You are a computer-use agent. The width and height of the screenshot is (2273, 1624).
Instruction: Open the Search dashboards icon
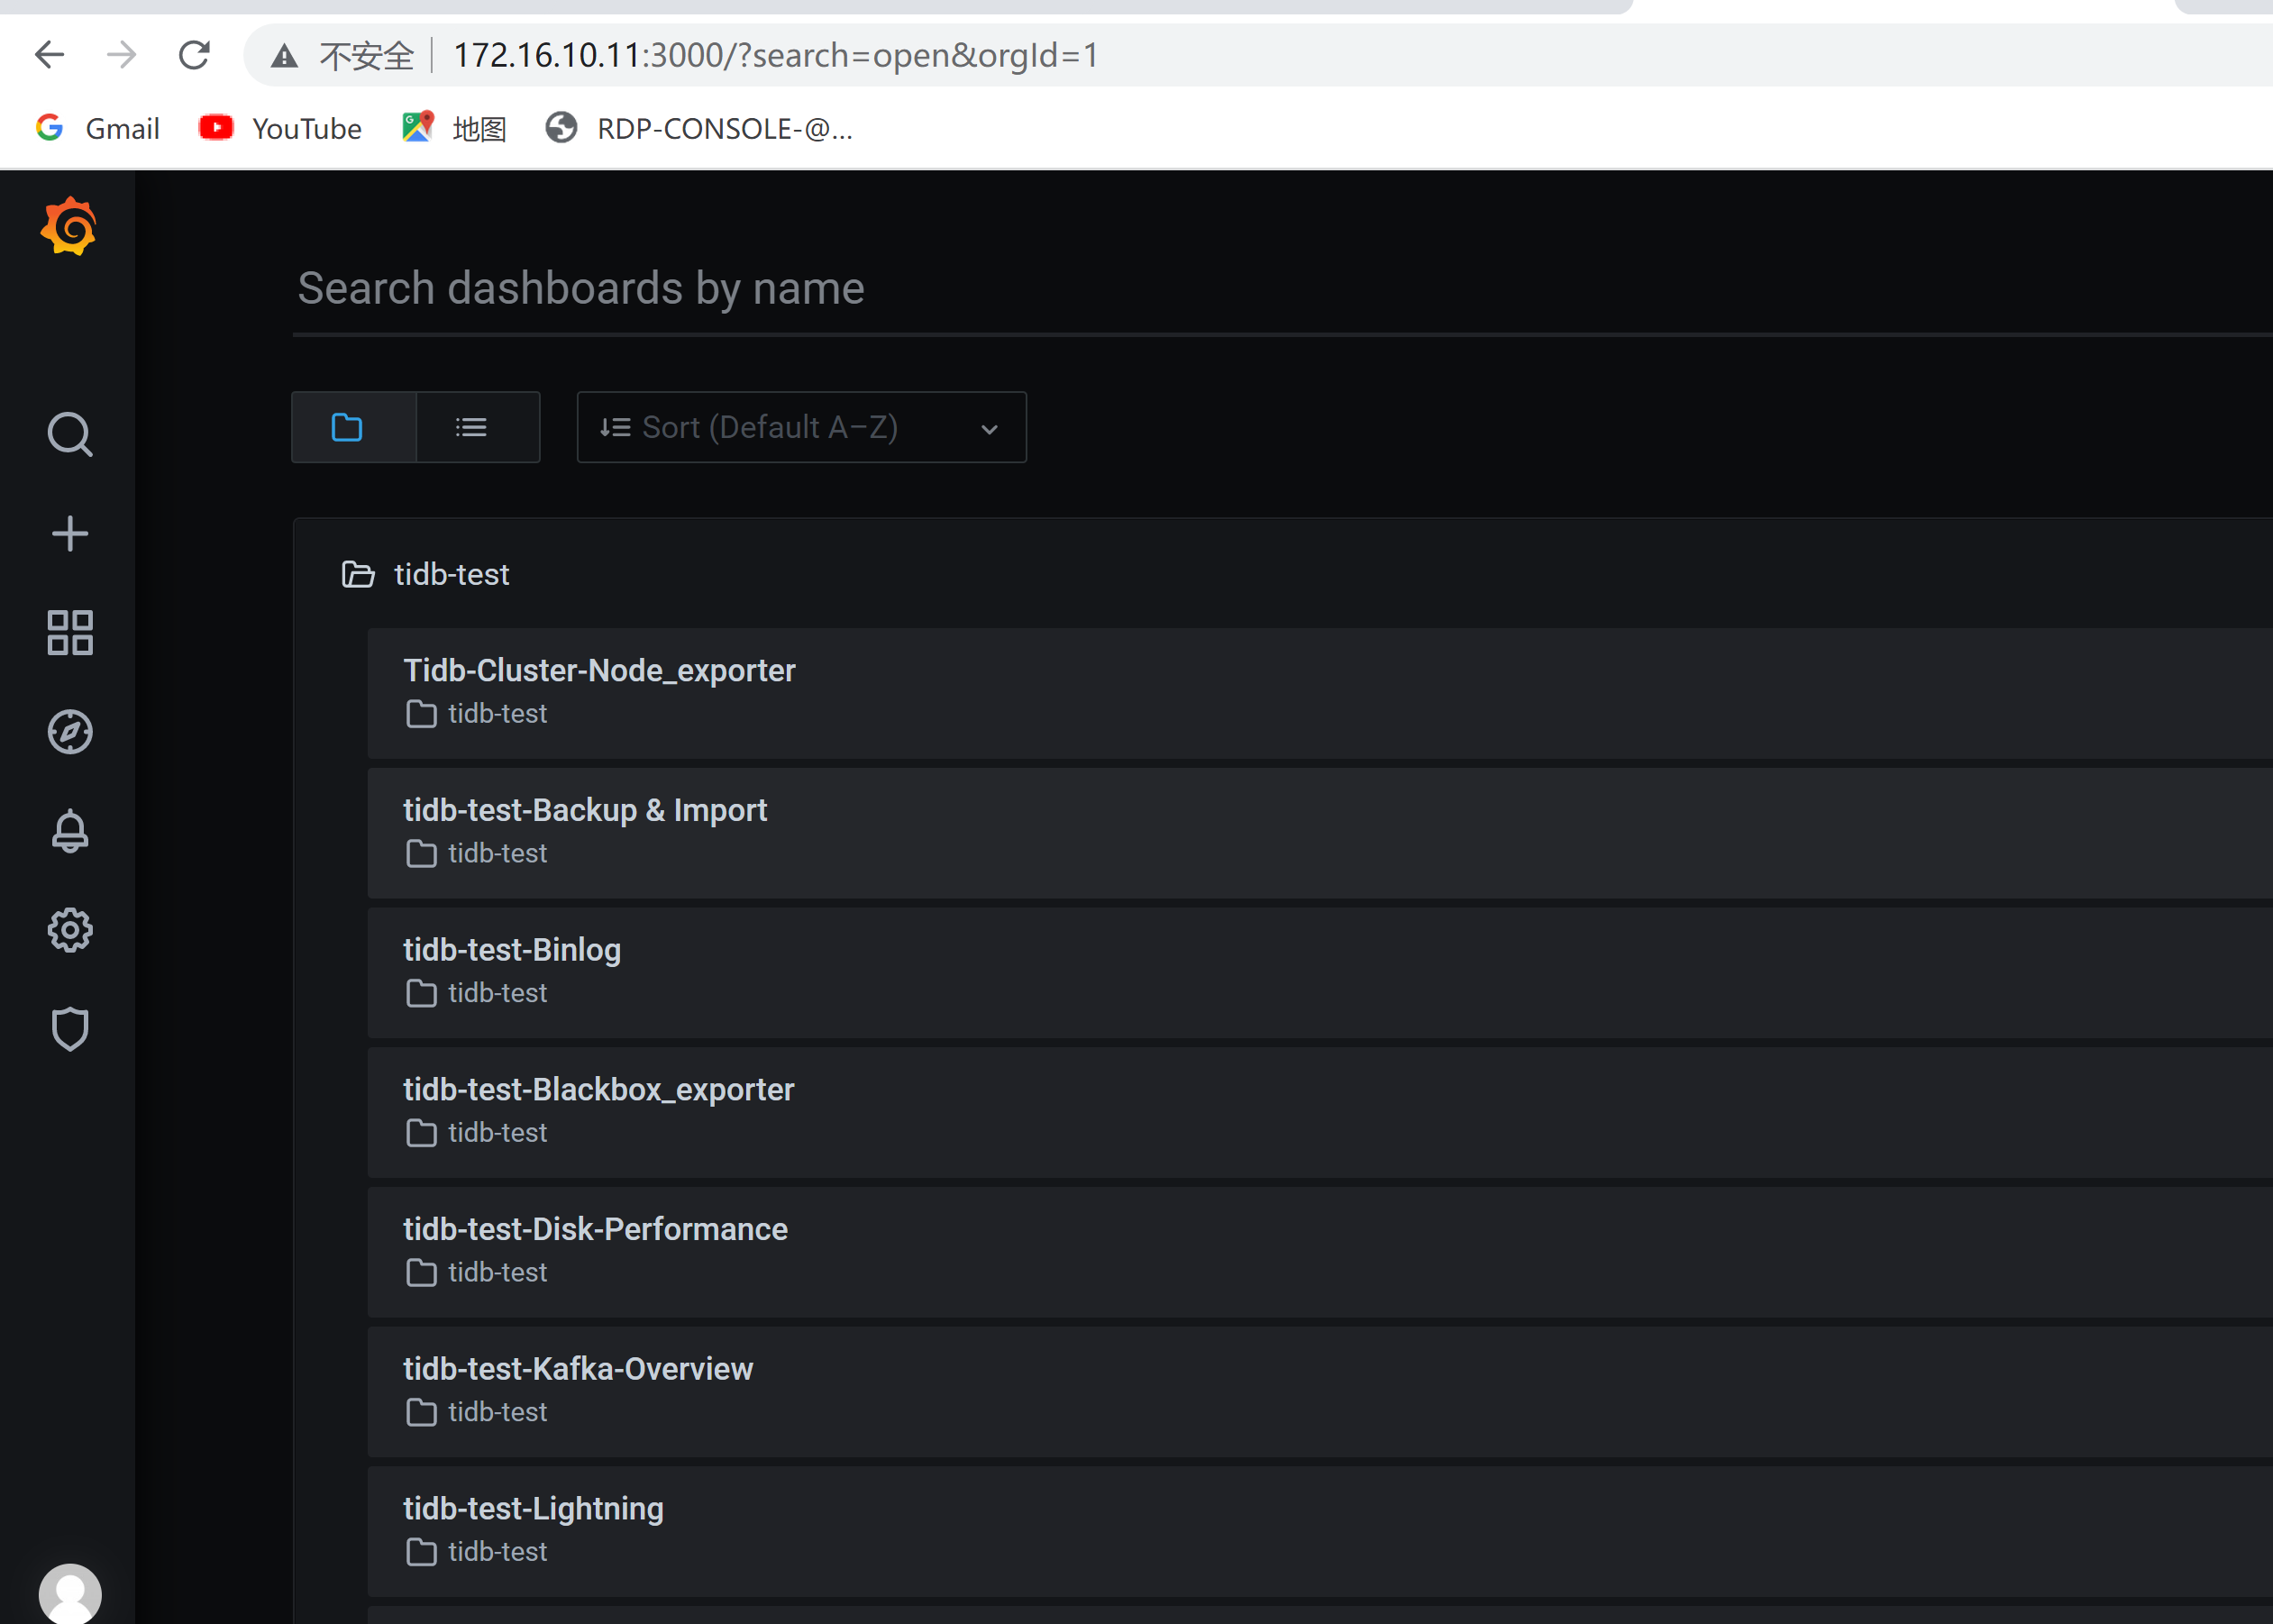pyautogui.click(x=70, y=436)
